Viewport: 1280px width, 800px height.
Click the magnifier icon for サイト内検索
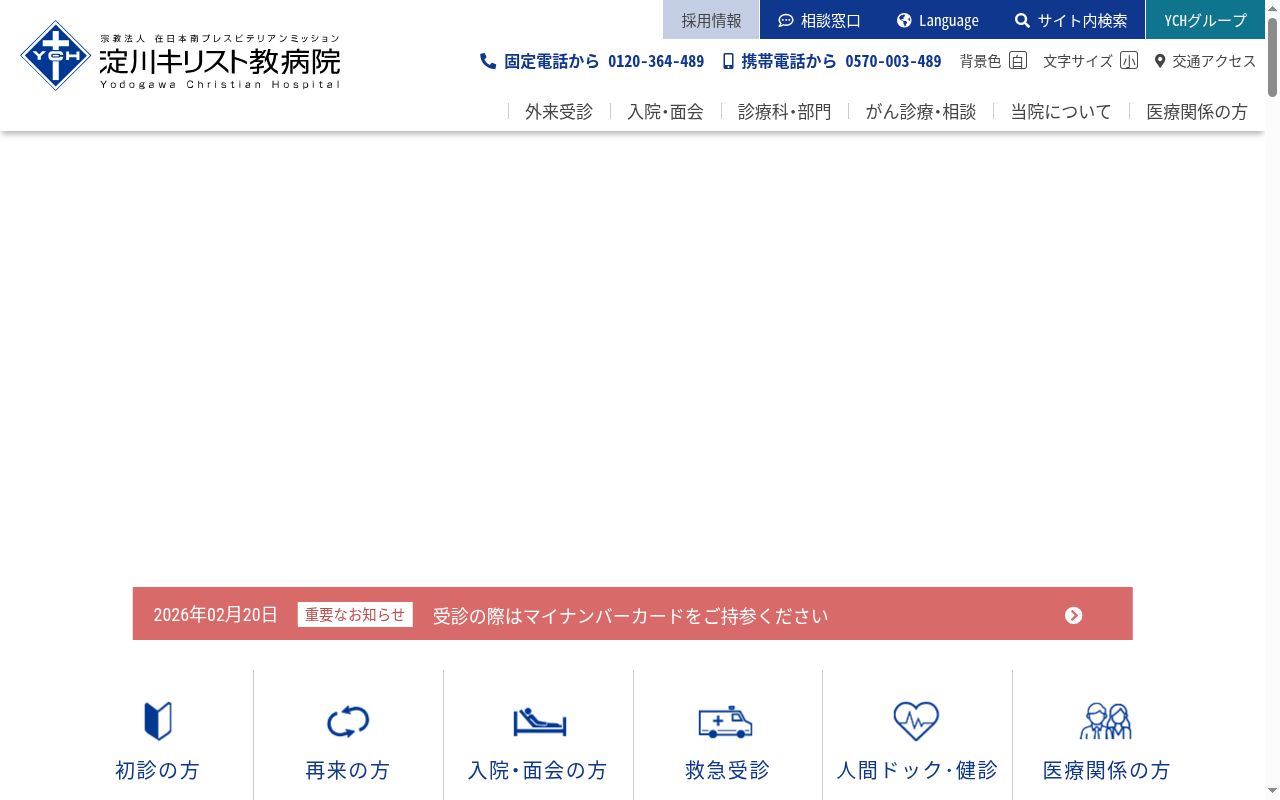click(1022, 20)
